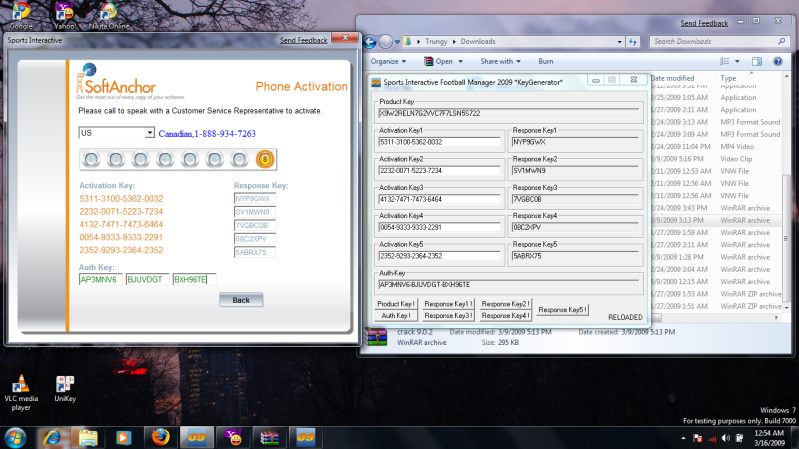Click Product Key ! button in keygen
Viewport: 799px width, 449px height.
click(x=396, y=304)
